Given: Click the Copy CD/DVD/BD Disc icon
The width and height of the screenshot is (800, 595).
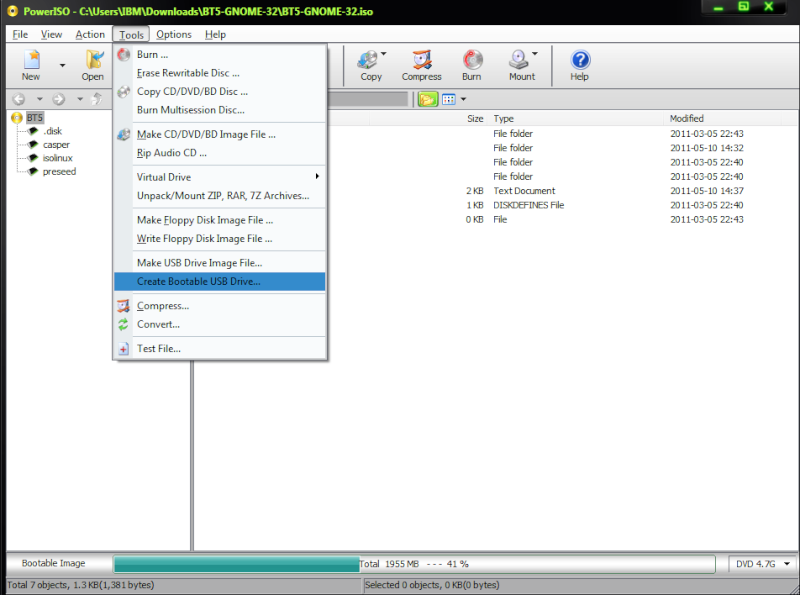Looking at the screenshot, I should click(123, 91).
